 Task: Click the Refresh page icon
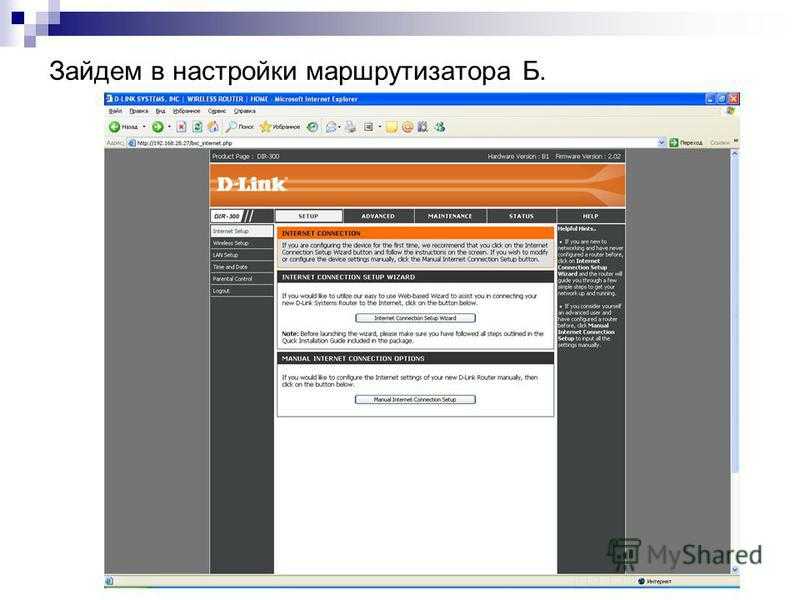[x=197, y=127]
